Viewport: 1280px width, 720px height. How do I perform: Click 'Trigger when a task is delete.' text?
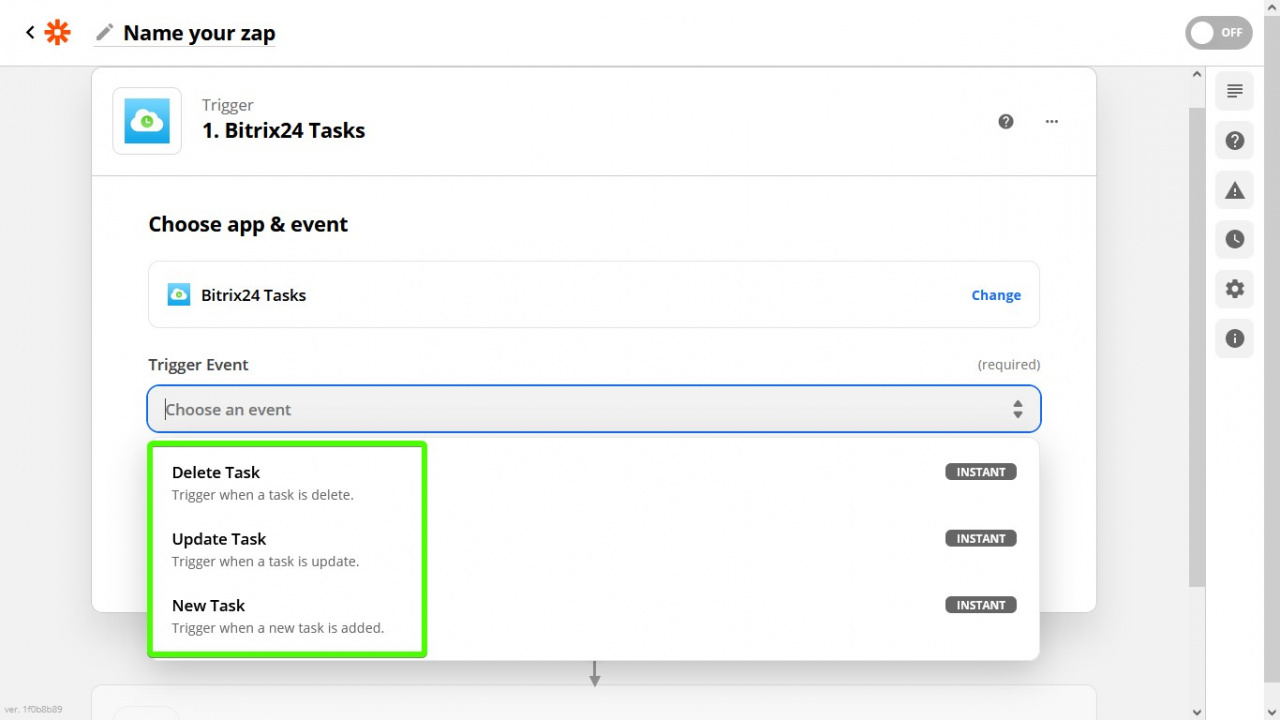[x=263, y=495]
